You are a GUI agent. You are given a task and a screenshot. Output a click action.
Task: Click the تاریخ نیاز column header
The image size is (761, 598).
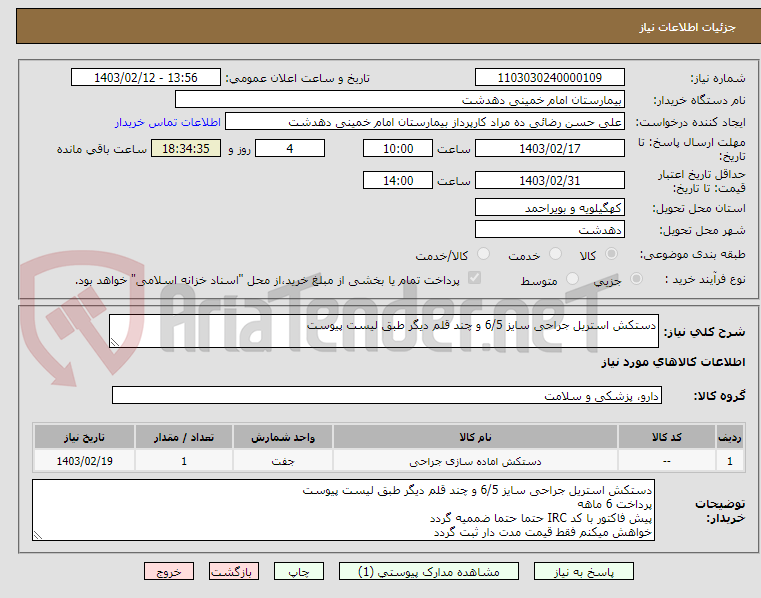click(84, 437)
